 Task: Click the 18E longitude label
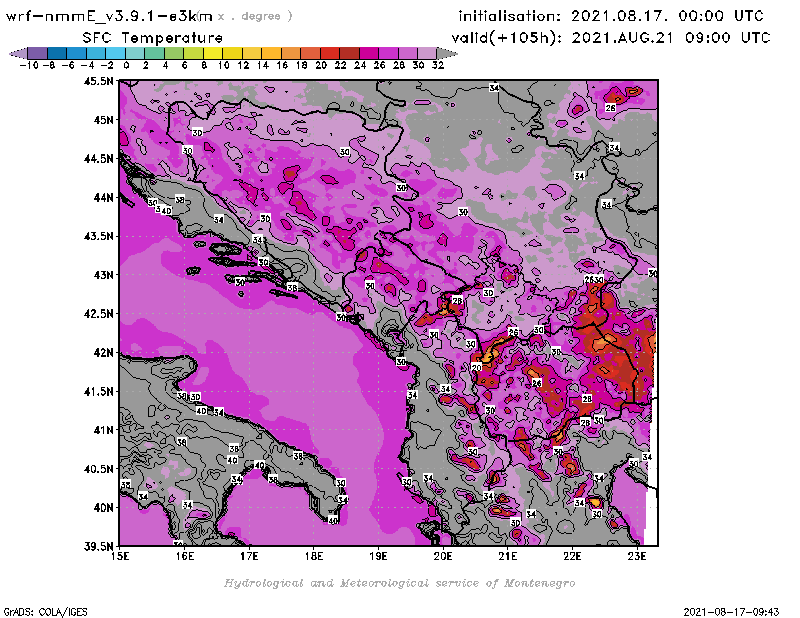click(x=314, y=556)
